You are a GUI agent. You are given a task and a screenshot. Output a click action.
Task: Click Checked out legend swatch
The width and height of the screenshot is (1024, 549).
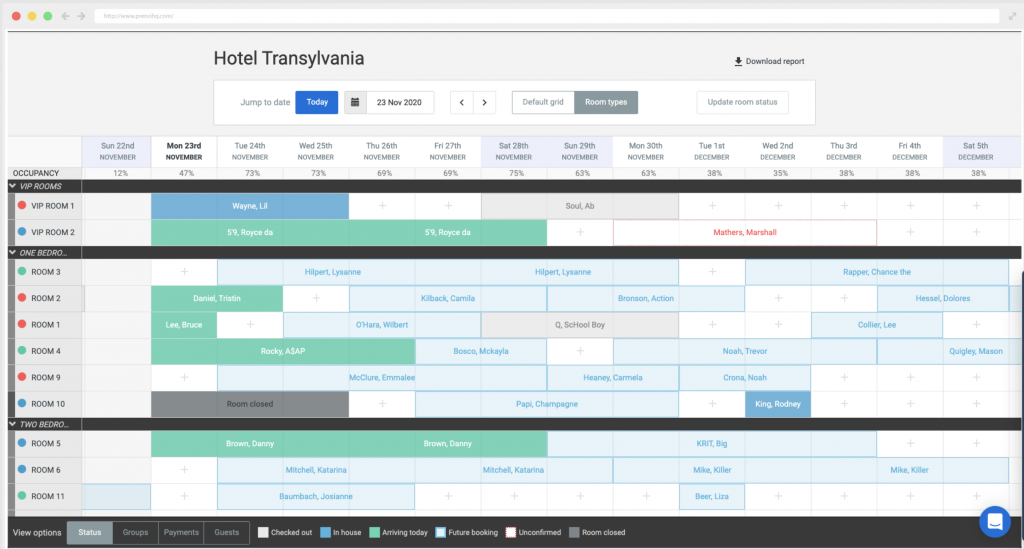[x=263, y=533]
